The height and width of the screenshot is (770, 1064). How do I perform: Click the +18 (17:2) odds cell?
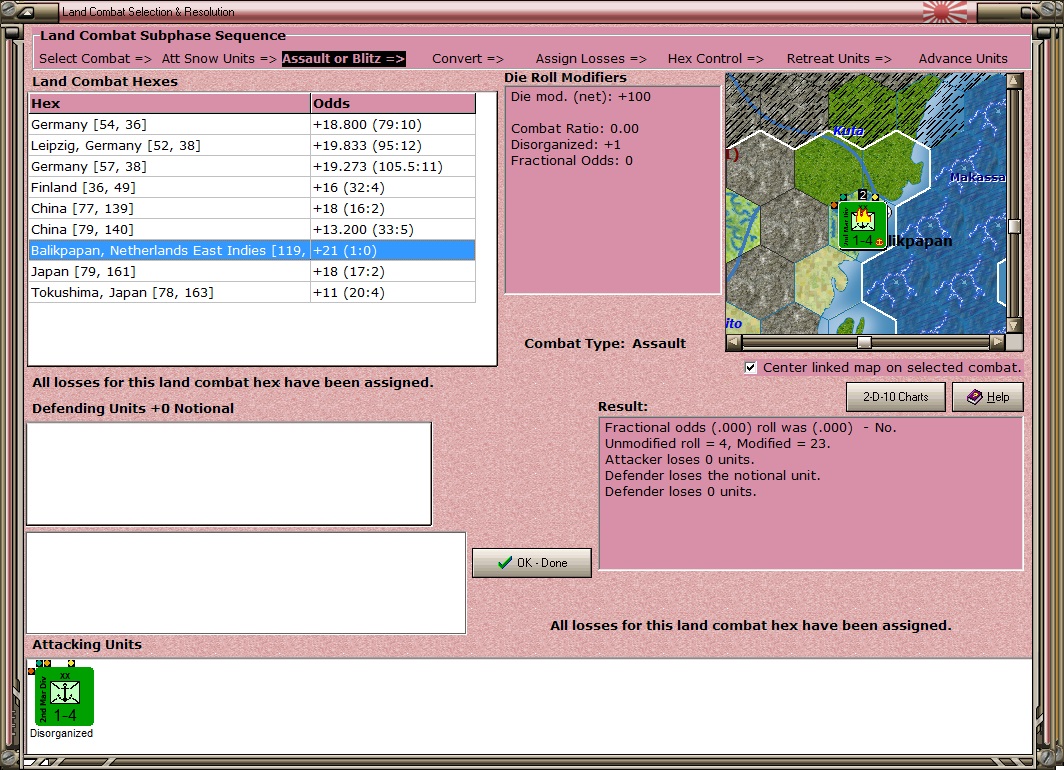coord(393,272)
